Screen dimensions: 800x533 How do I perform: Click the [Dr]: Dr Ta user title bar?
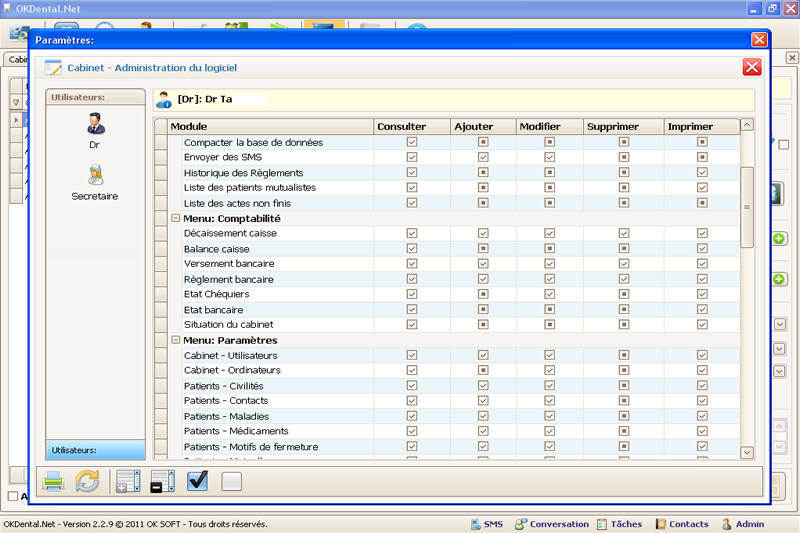pos(454,99)
